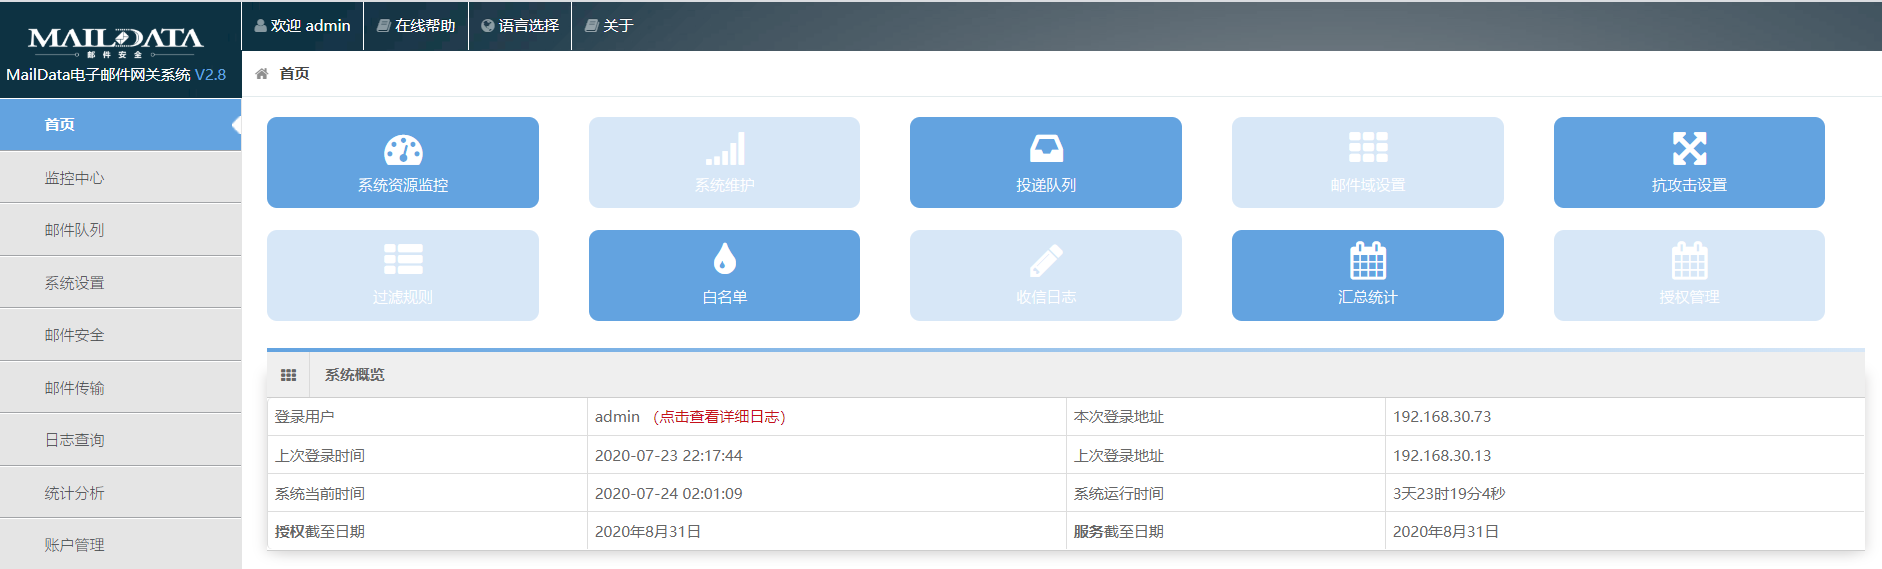Click the 192.168.30.13 last login address
The height and width of the screenshot is (569, 1882).
(x=1442, y=456)
